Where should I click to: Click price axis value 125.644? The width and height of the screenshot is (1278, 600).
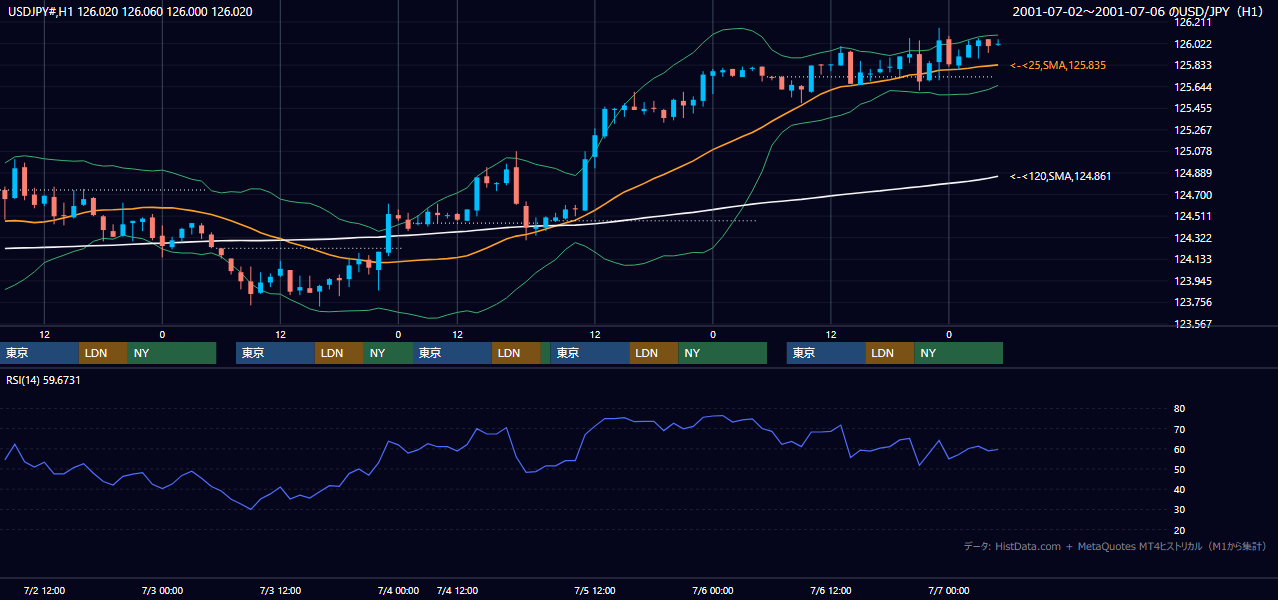coord(1193,87)
